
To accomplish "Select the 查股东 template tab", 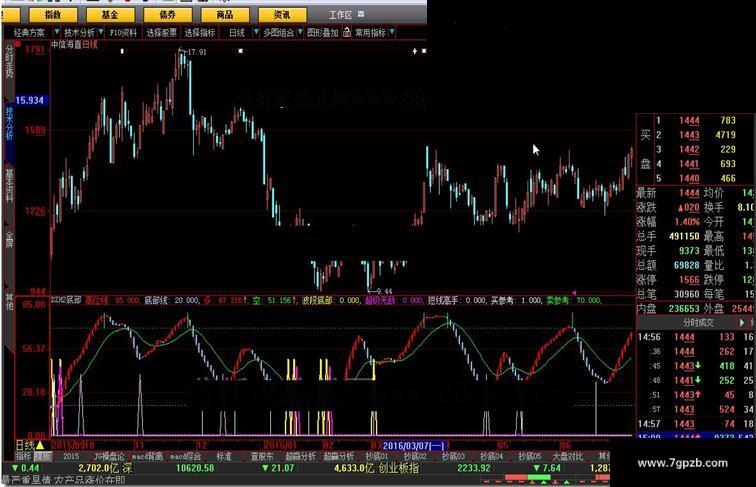I will pos(262,456).
